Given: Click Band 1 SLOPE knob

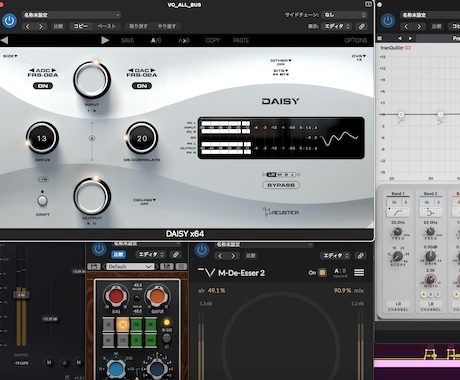Looking at the screenshot, I should 398,256.
